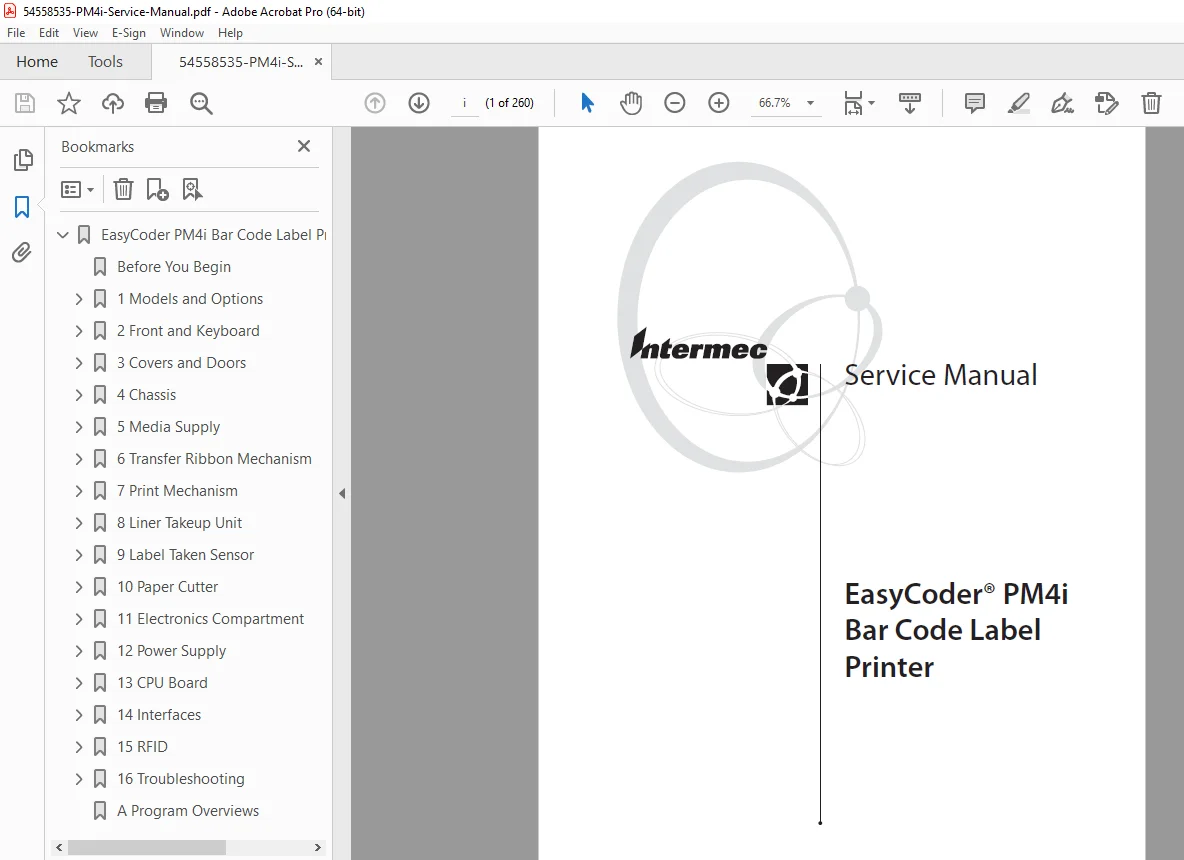The height and width of the screenshot is (860, 1184).
Task: Print the document using printer icon
Action: coord(156,103)
